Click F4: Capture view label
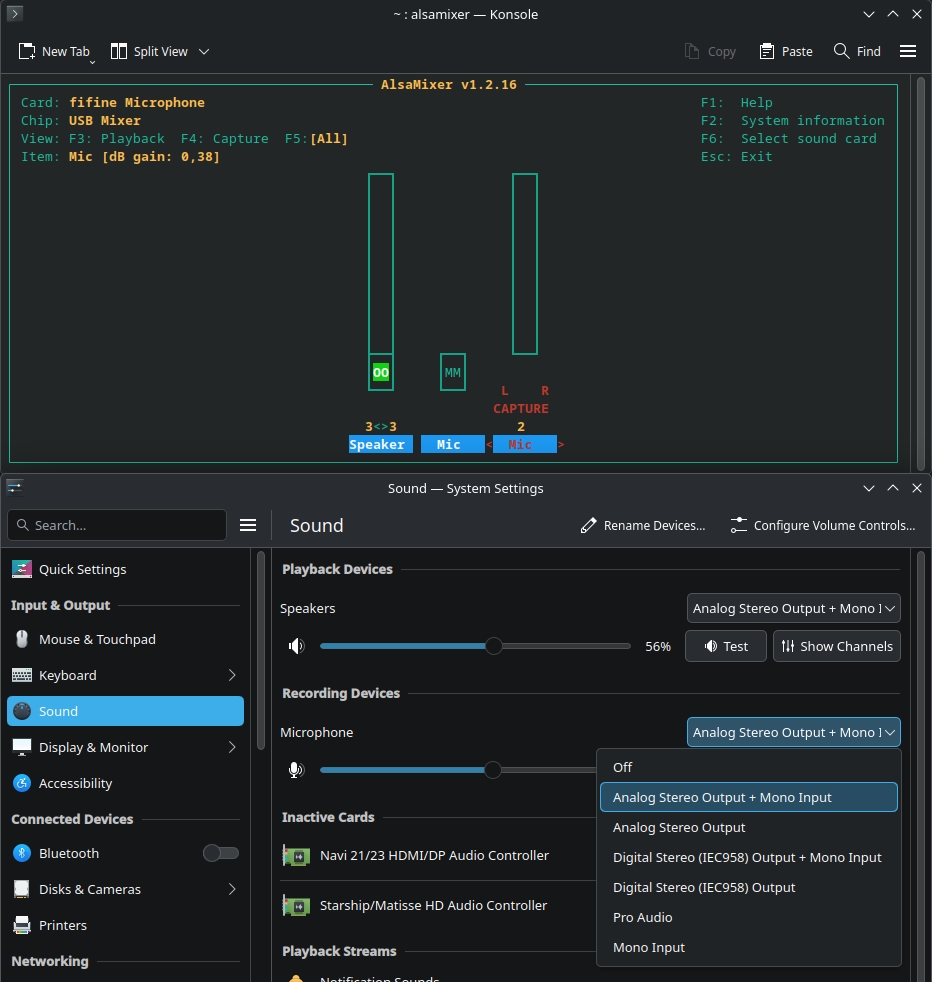The width and height of the screenshot is (932, 982). click(224, 138)
